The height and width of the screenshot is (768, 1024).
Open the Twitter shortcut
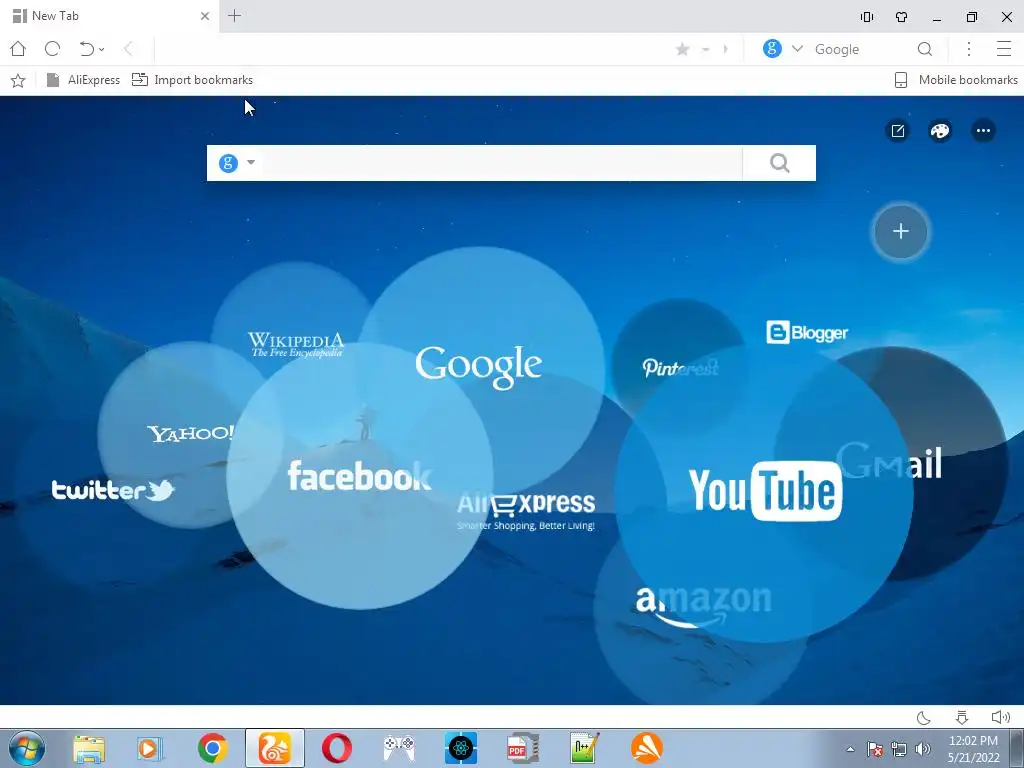pos(113,490)
